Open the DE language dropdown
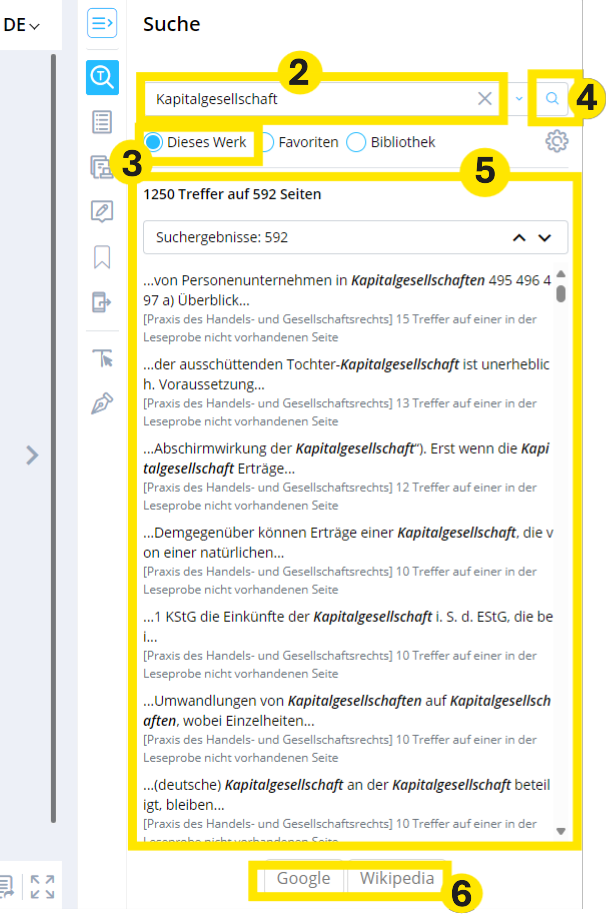The width and height of the screenshot is (606, 914). point(22,25)
